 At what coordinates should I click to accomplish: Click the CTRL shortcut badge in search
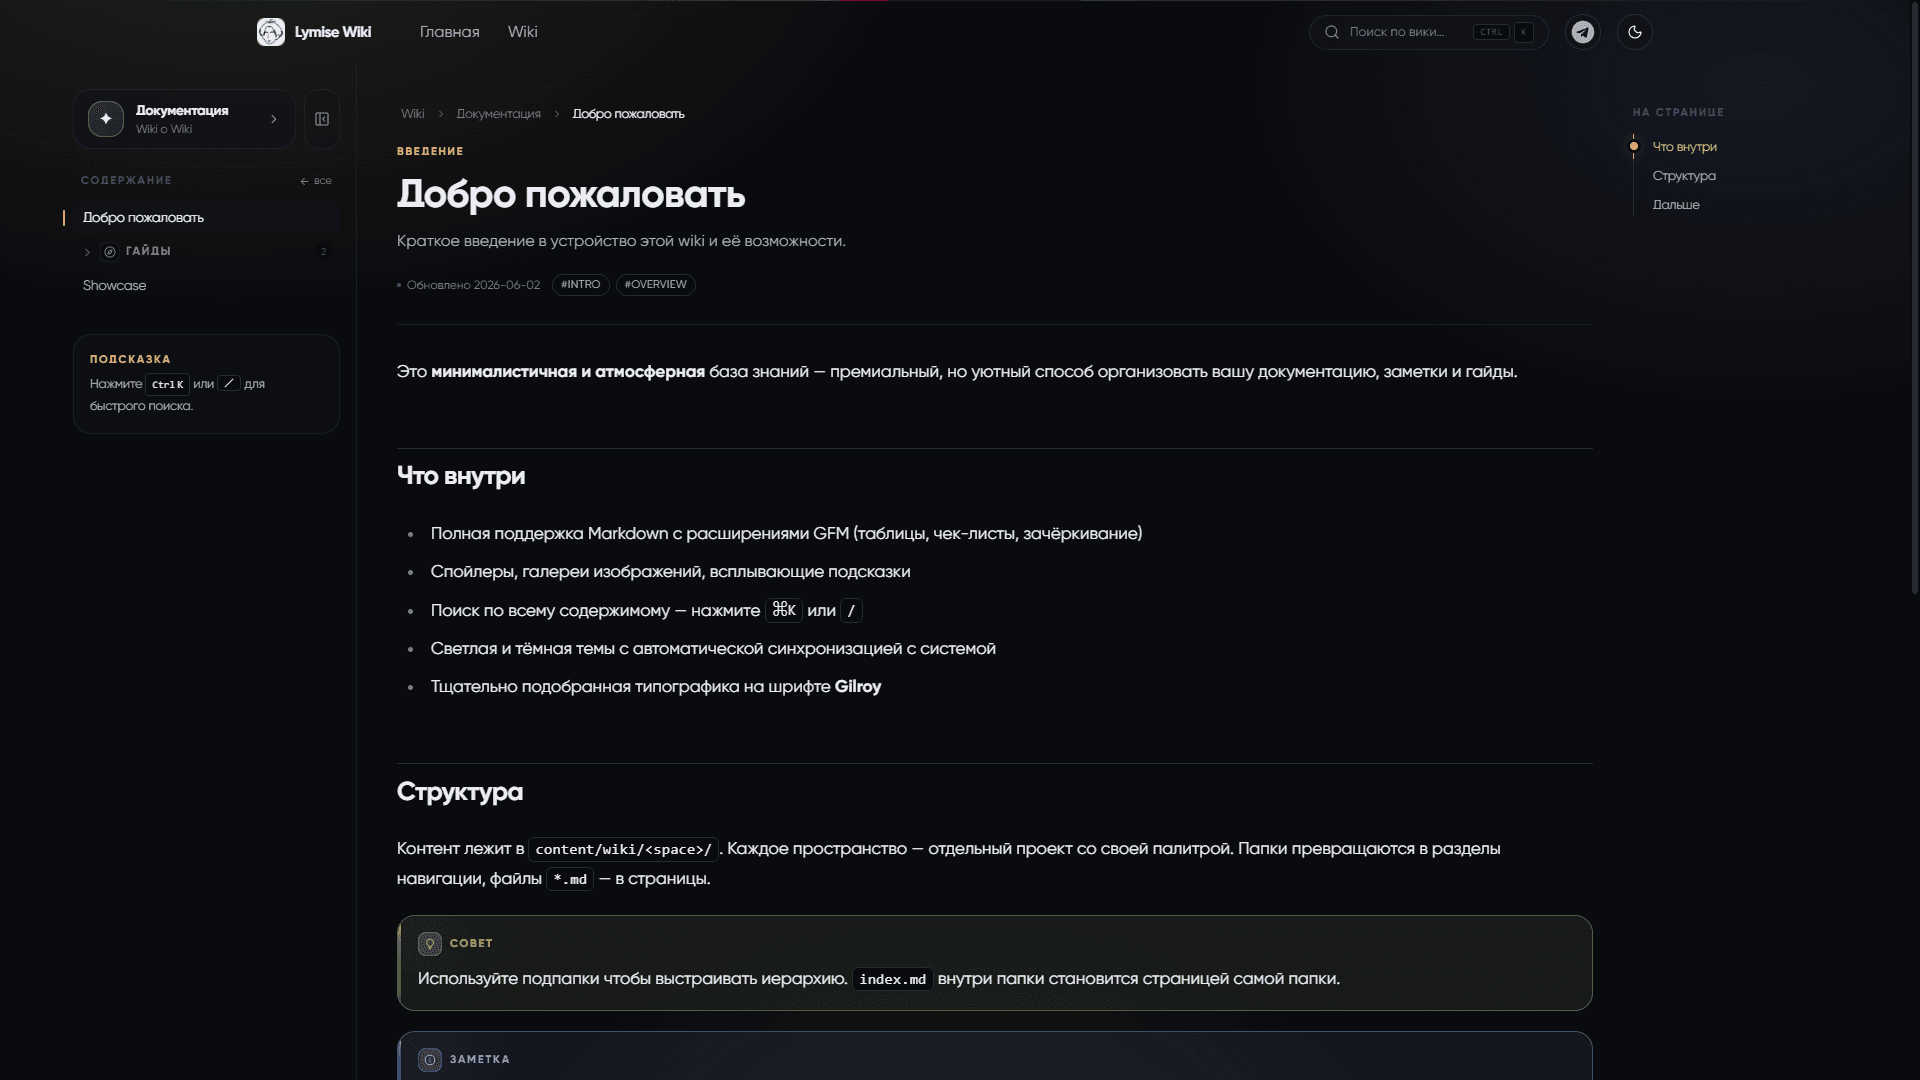click(x=1490, y=32)
